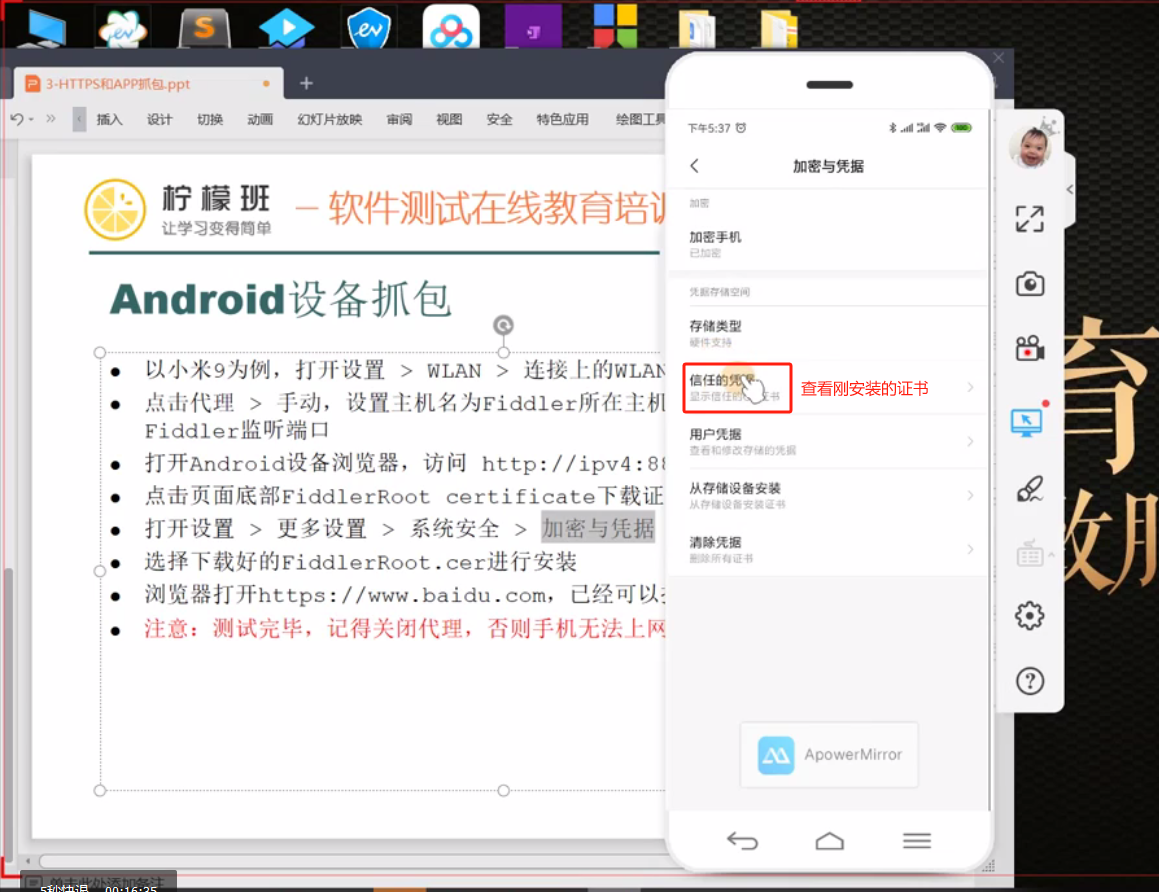
Task: Click the Android设备抓包 slide title
Action: (x=280, y=299)
